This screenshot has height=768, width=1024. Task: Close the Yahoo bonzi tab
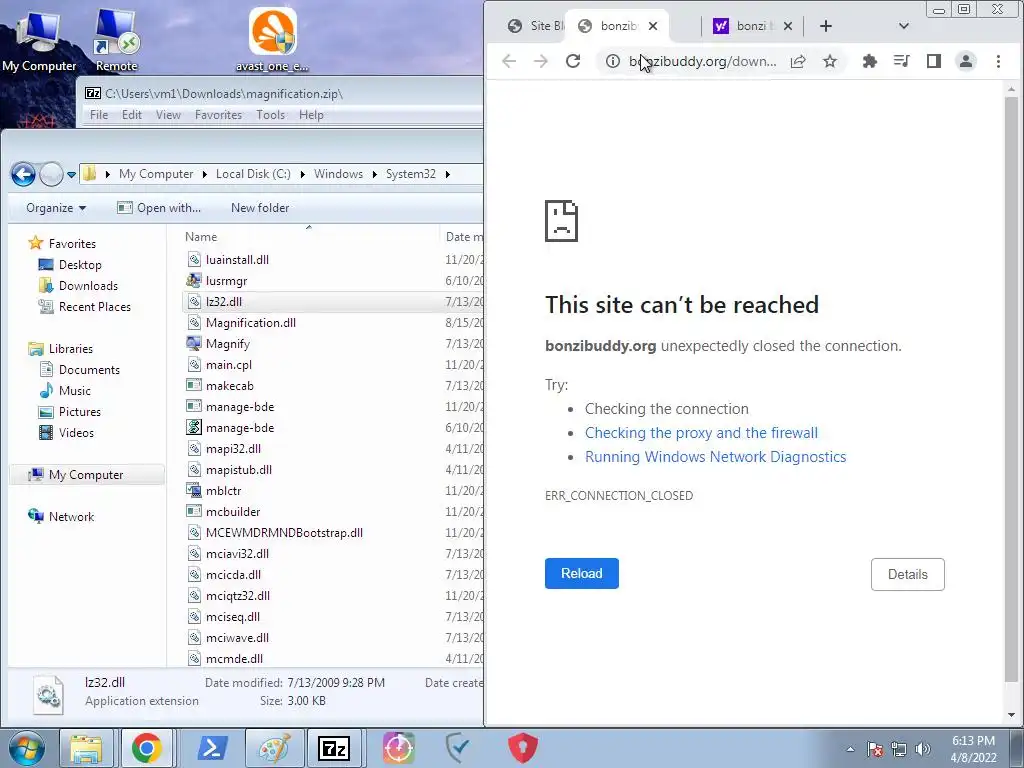[x=788, y=26]
